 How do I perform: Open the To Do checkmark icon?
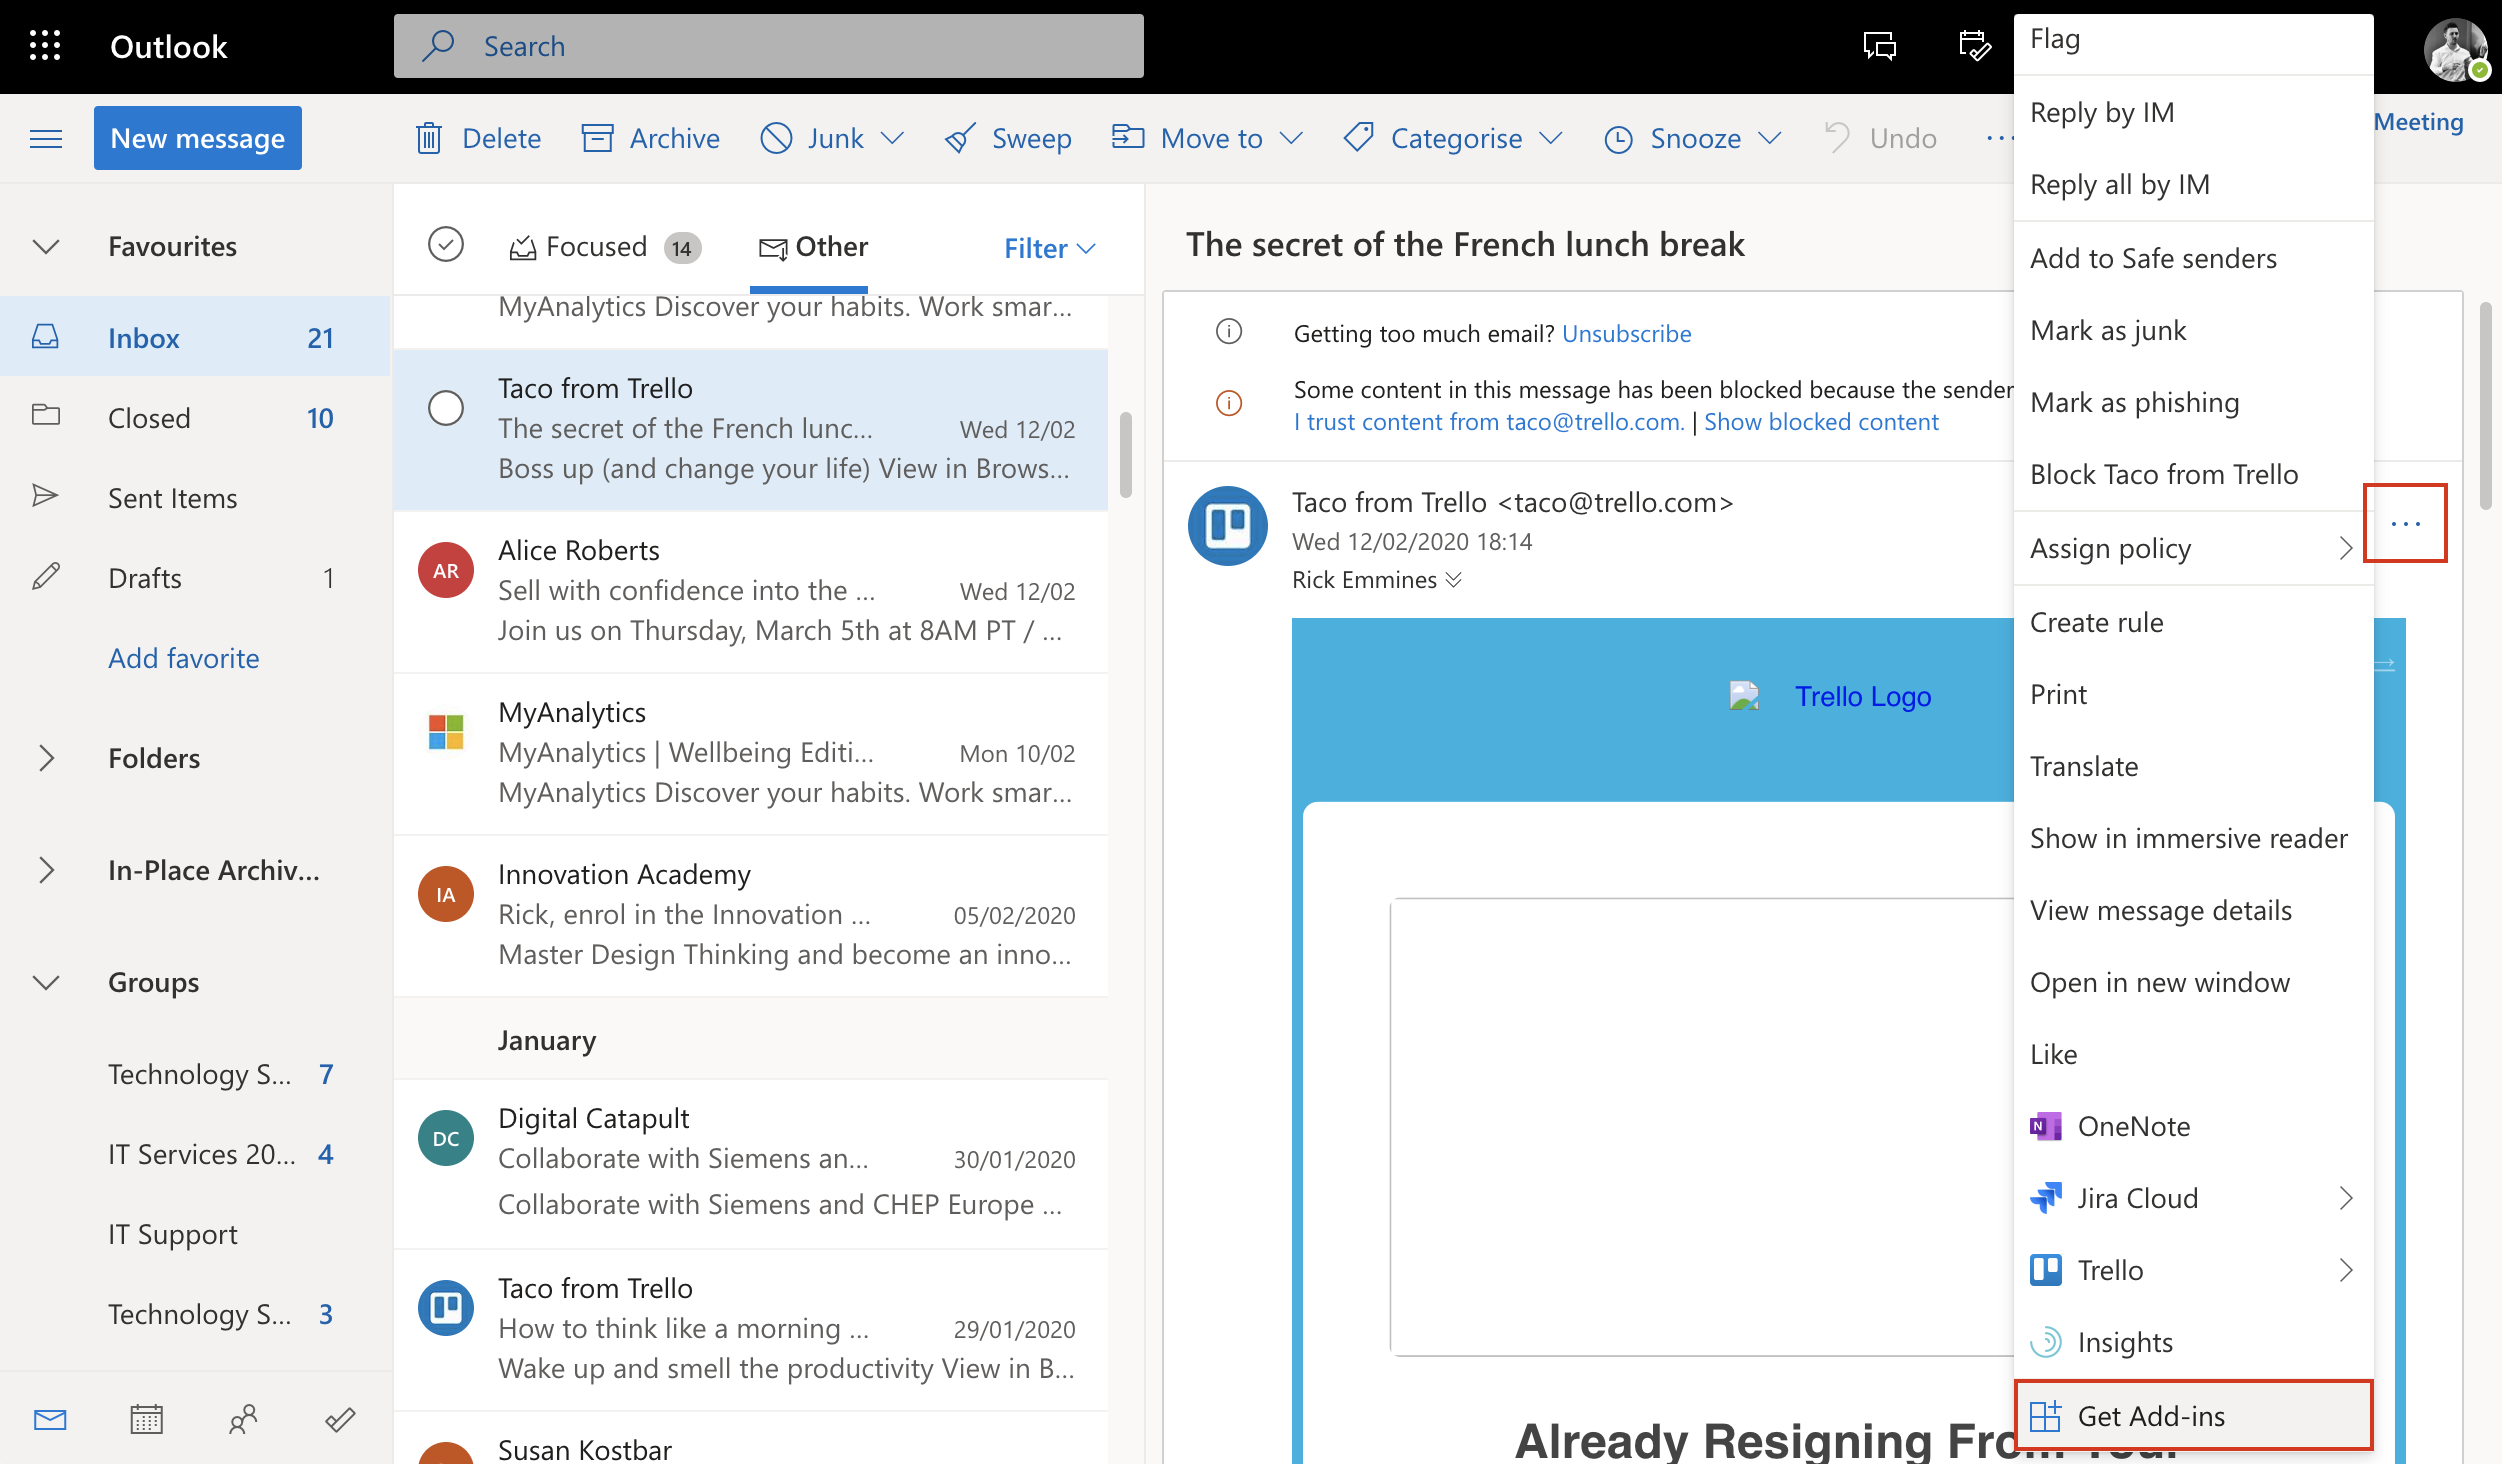[x=340, y=1418]
